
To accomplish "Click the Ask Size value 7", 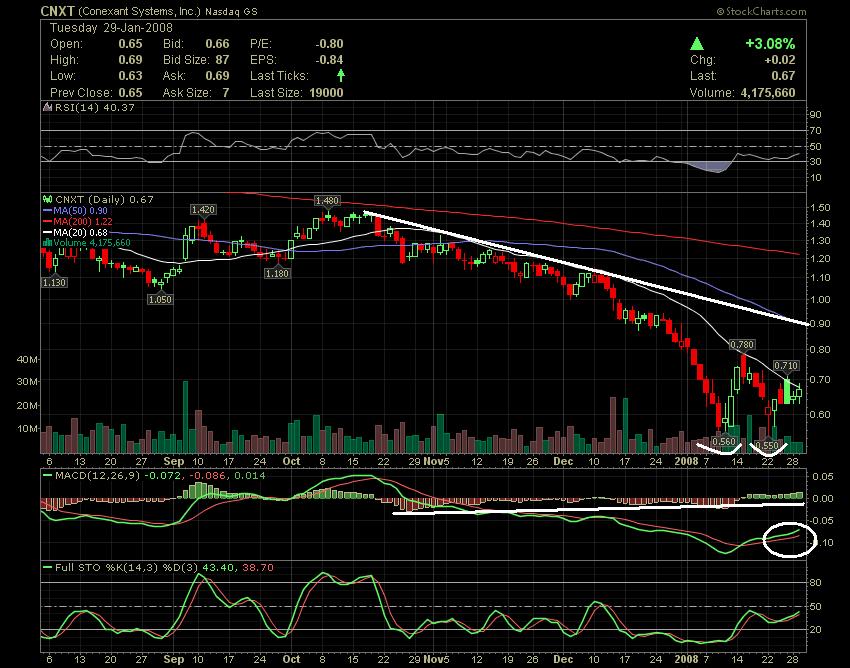I will (x=226, y=93).
